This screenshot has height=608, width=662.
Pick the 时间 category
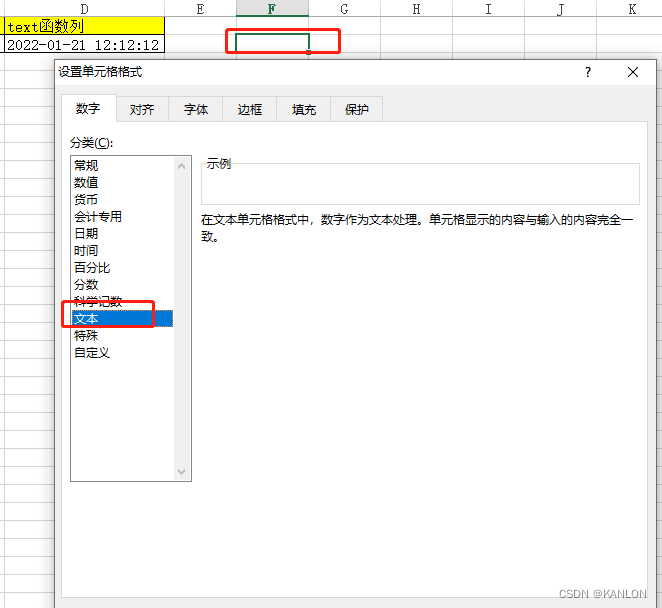[x=122, y=250]
